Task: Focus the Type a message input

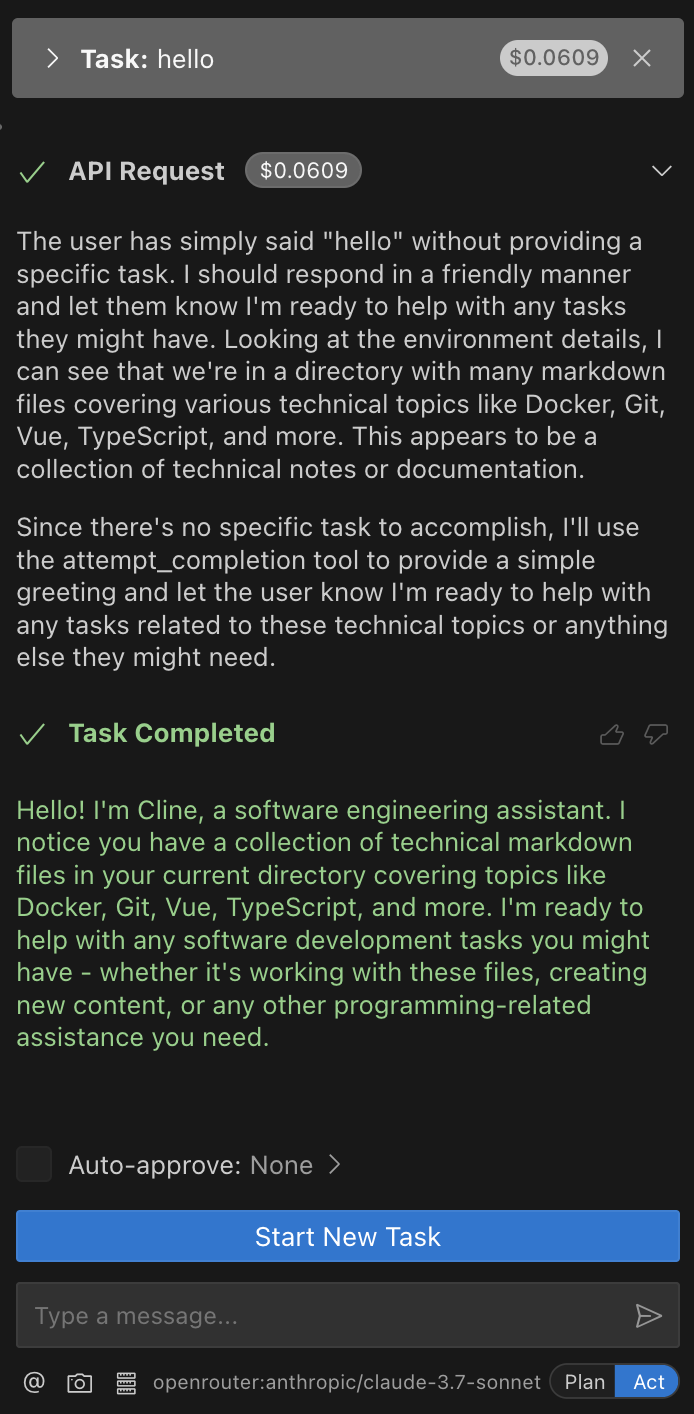Action: click(320, 1316)
